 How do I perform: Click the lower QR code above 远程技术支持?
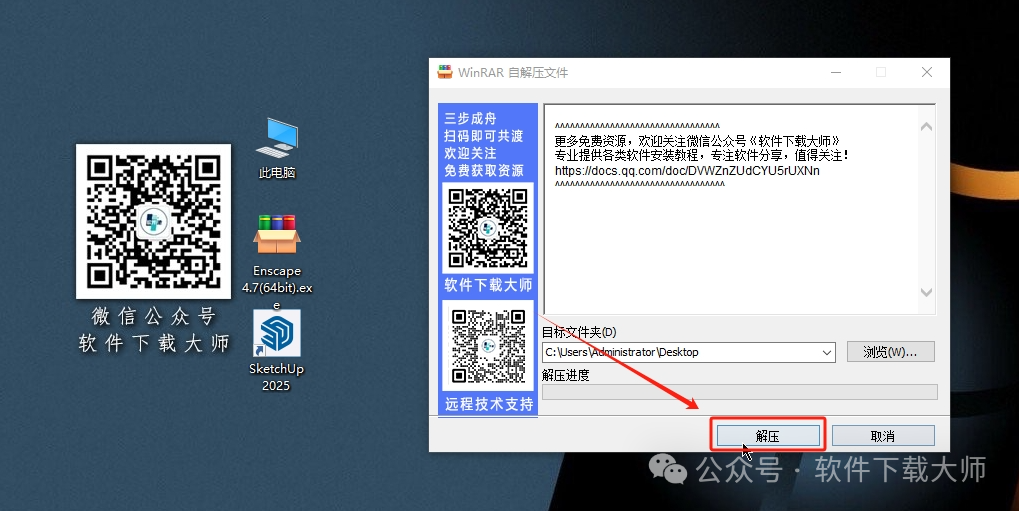pos(488,345)
